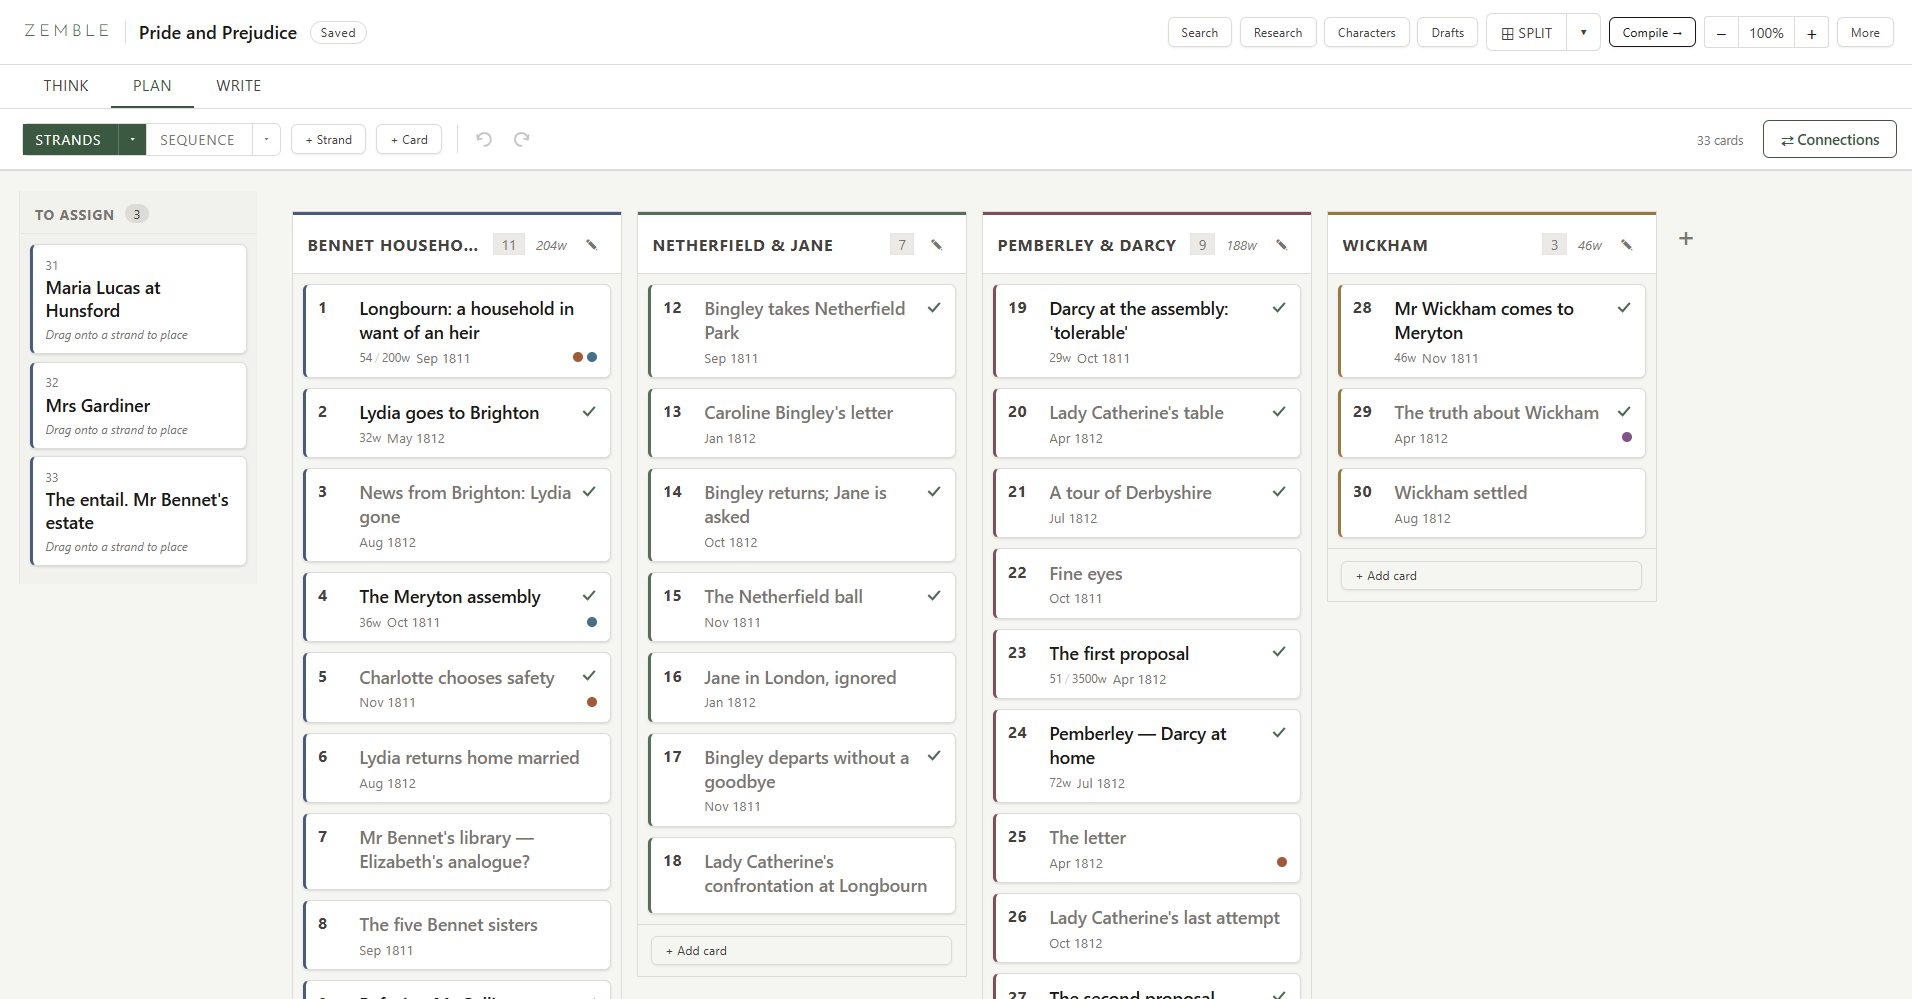Open pencil edit for Pemberley & Darcy strand
Image resolution: width=1912 pixels, height=999 pixels.
[x=1282, y=245]
